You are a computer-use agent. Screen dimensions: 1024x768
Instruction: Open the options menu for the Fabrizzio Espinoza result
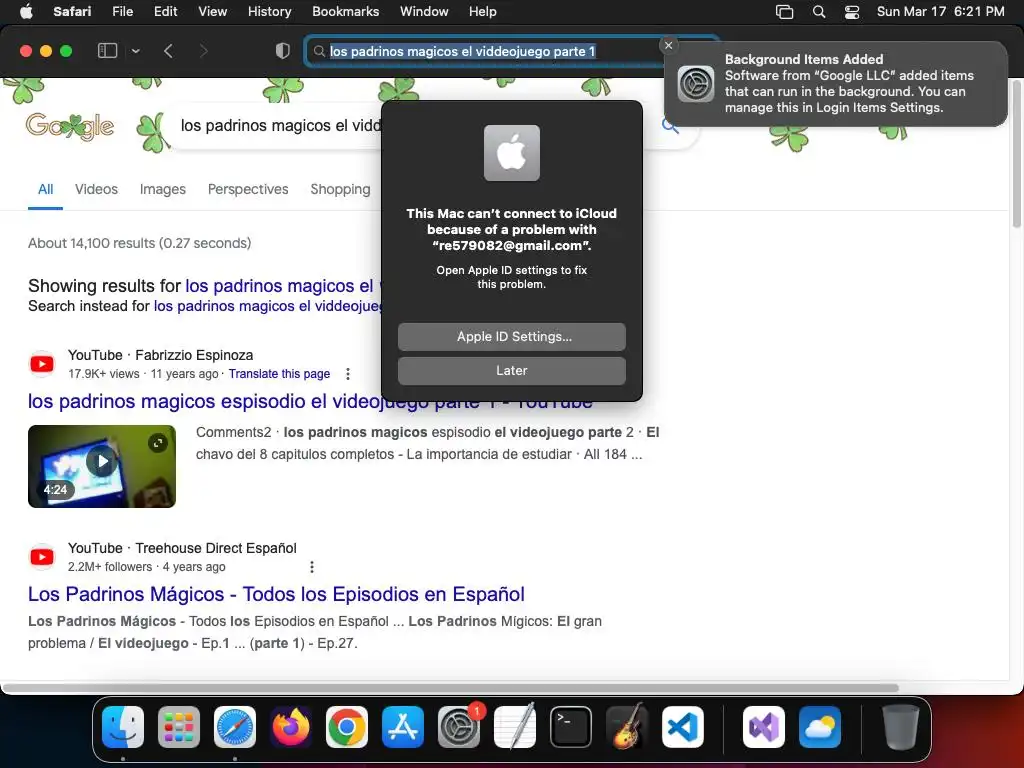[347, 374]
